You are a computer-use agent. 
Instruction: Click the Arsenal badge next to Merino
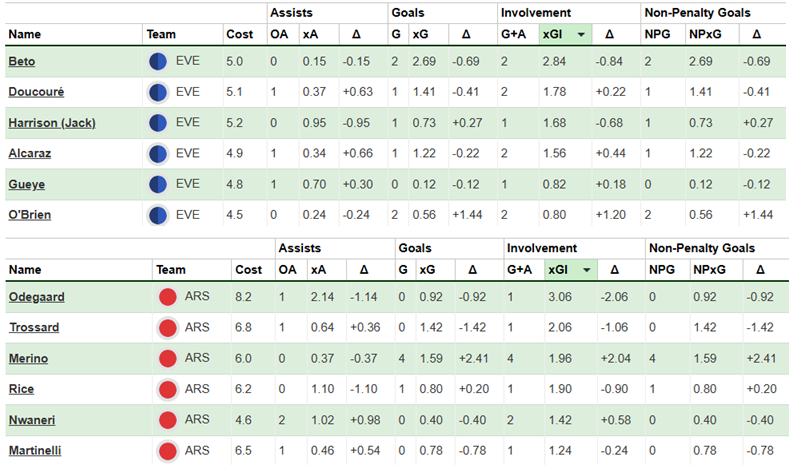pos(167,358)
